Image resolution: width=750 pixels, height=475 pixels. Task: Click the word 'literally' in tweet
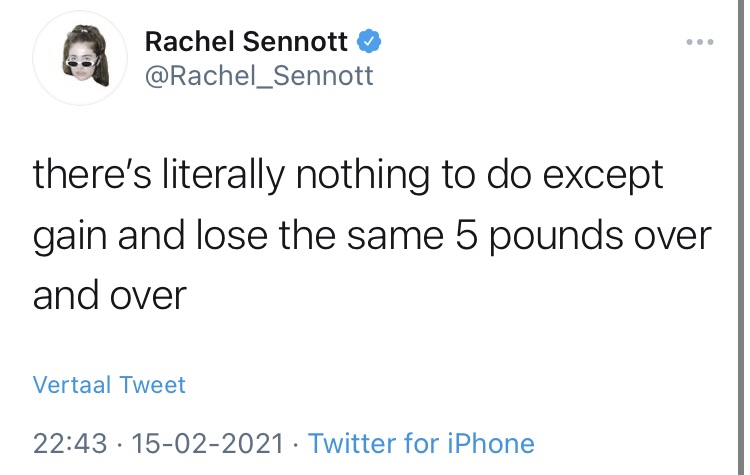223,176
